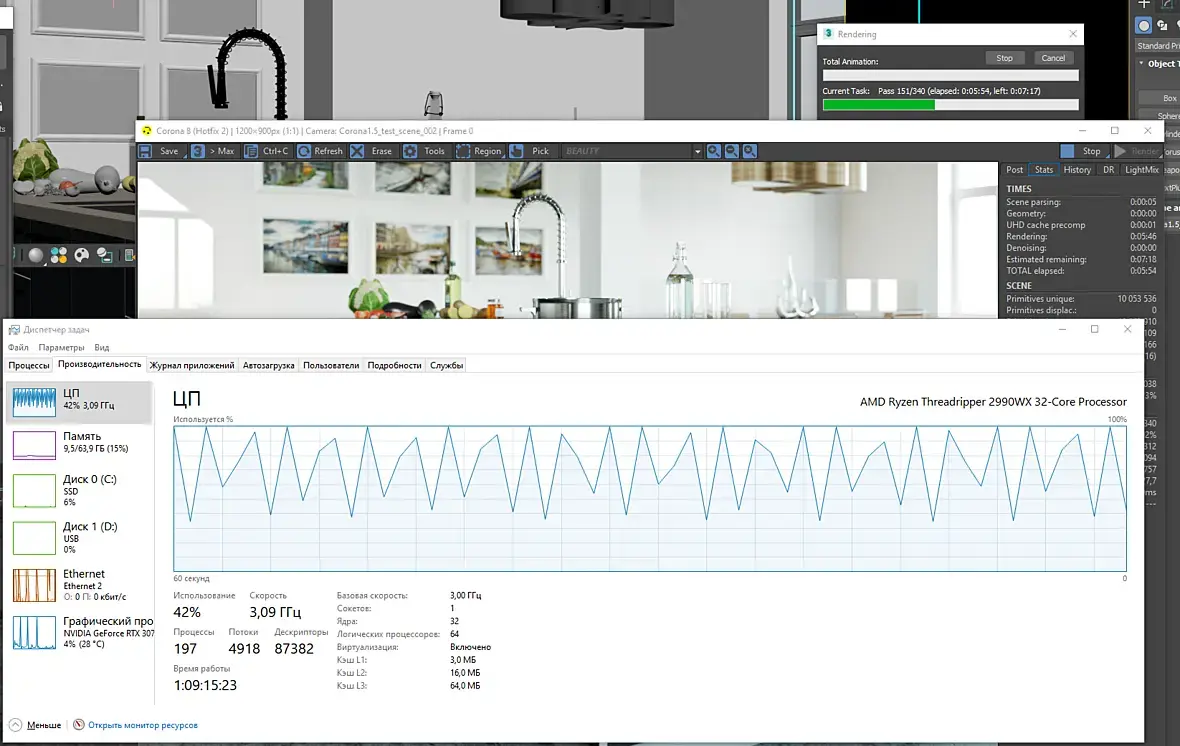Viewport: 1180px width, 746px height.
Task: Switch to Службы tab
Action: (446, 365)
